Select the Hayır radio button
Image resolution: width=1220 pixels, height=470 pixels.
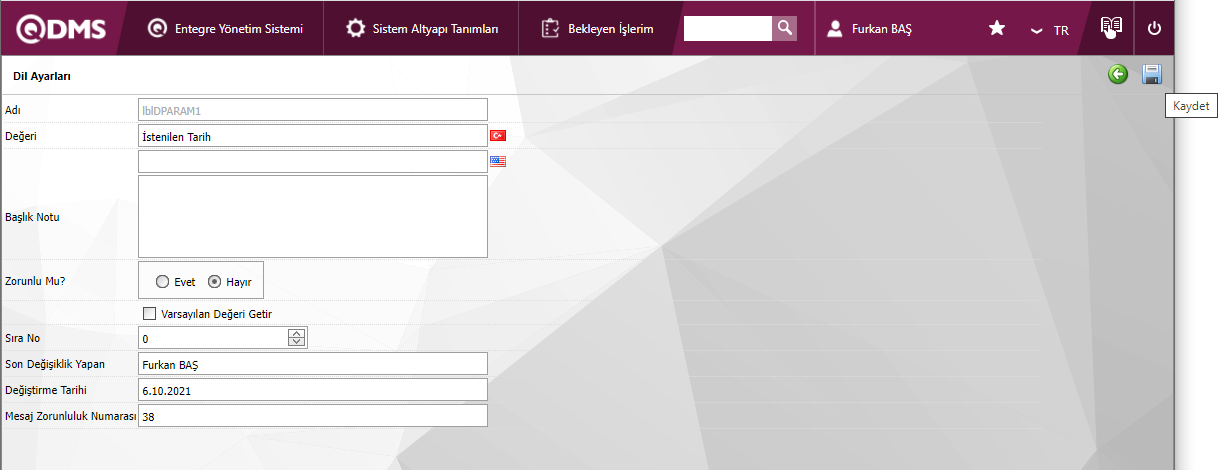214,282
